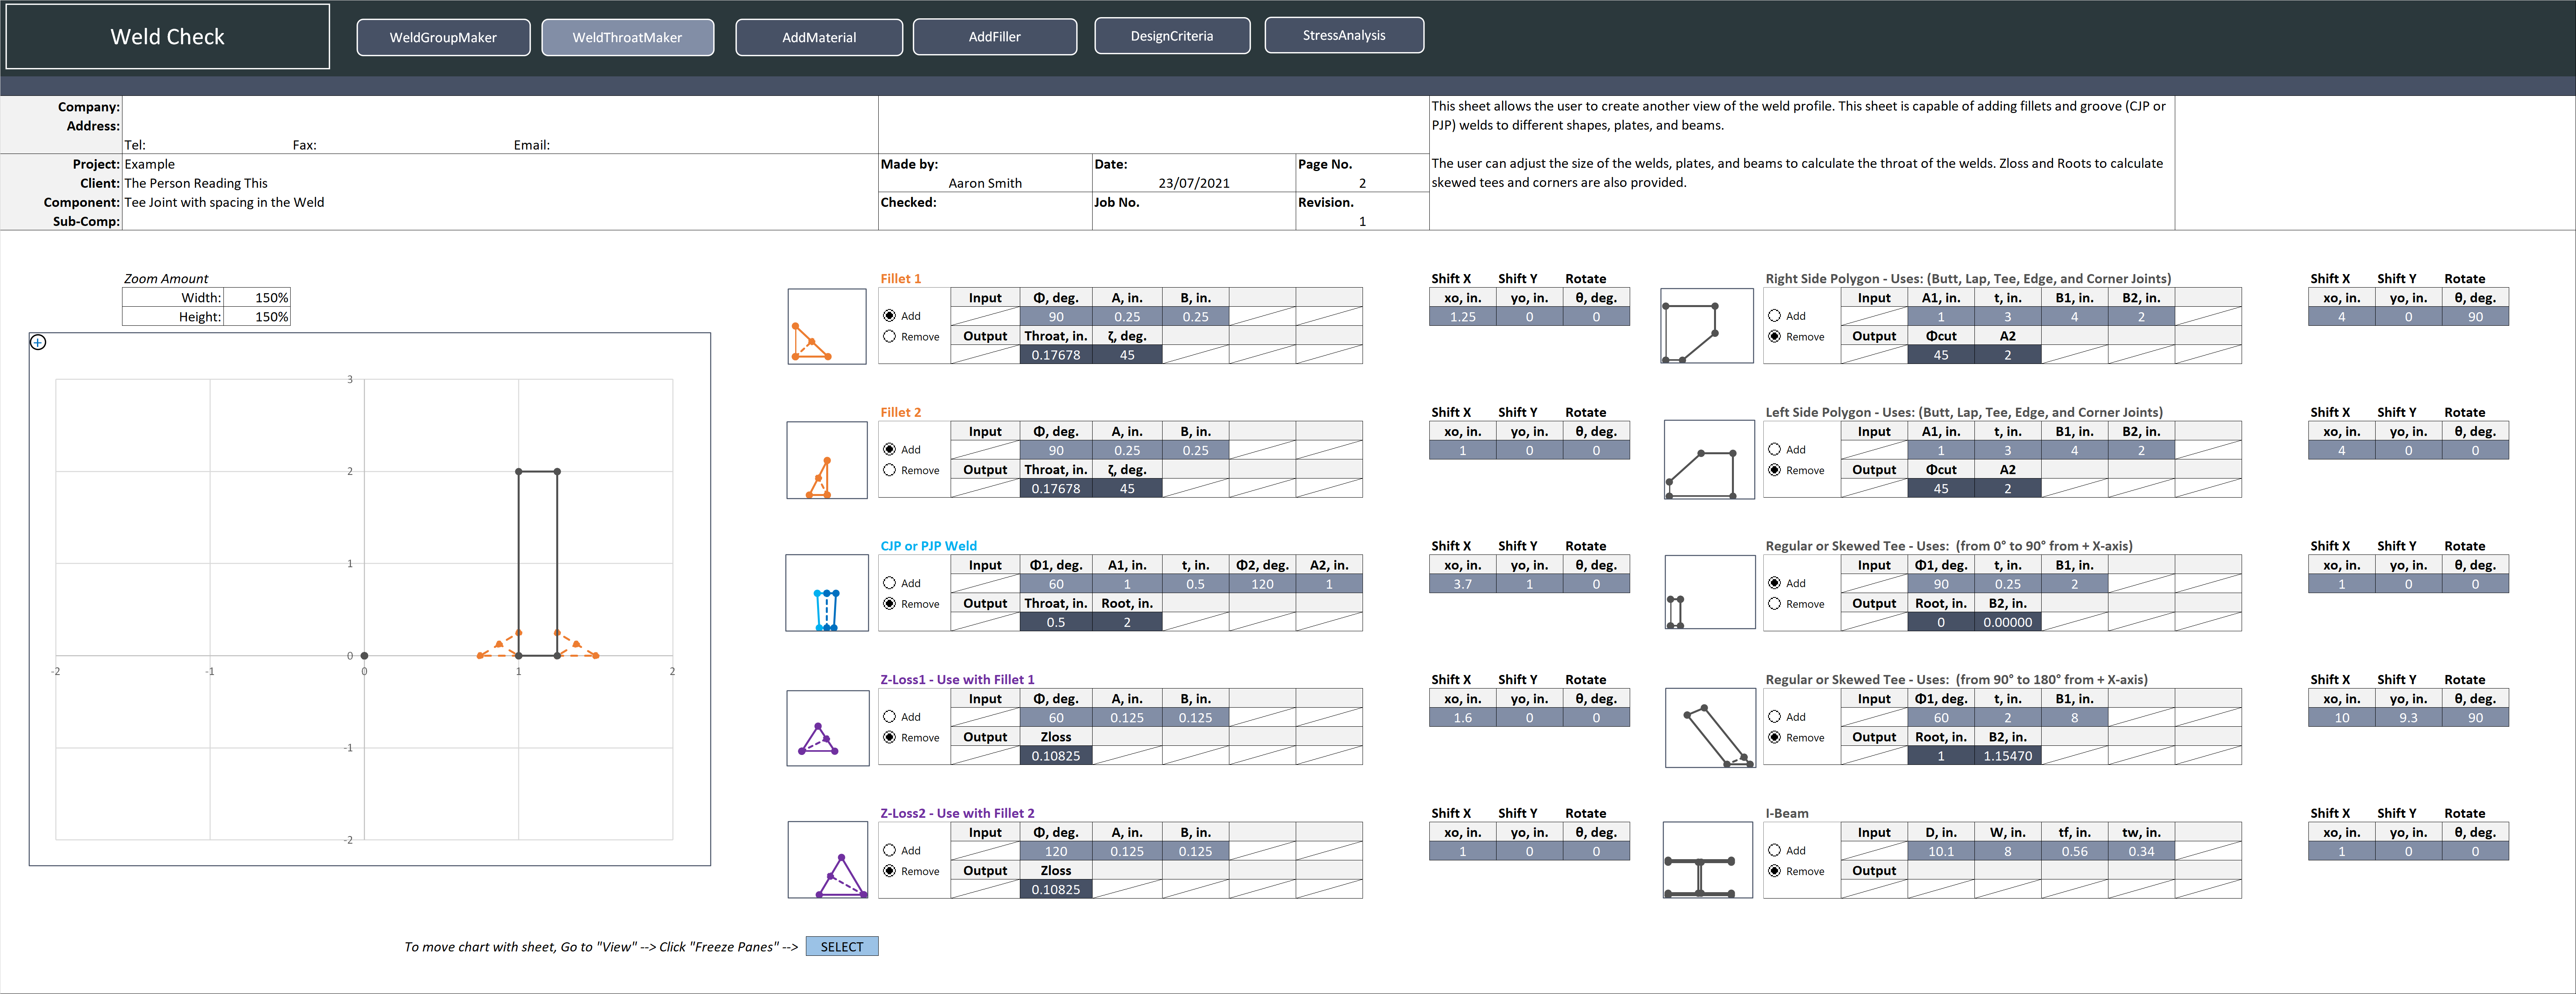
Task: Click the Fillet 2 orange triangle thumbnail
Action: (x=827, y=460)
